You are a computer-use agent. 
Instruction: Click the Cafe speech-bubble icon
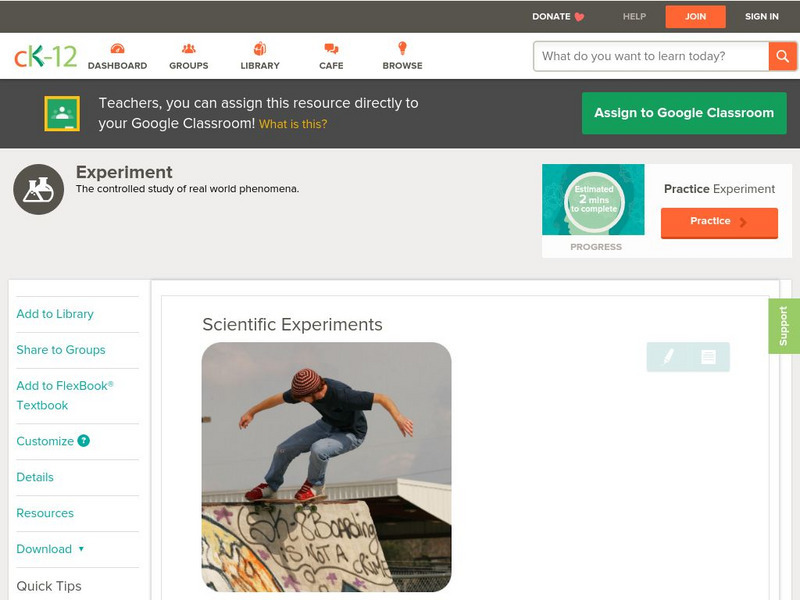click(329, 47)
